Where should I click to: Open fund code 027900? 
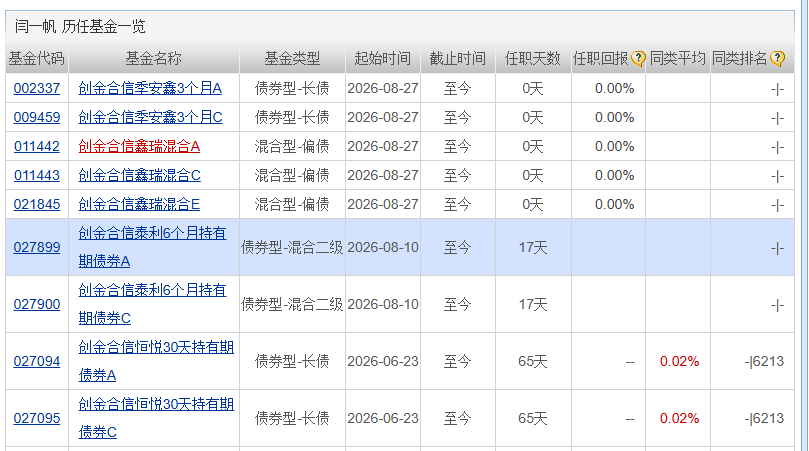coord(37,304)
